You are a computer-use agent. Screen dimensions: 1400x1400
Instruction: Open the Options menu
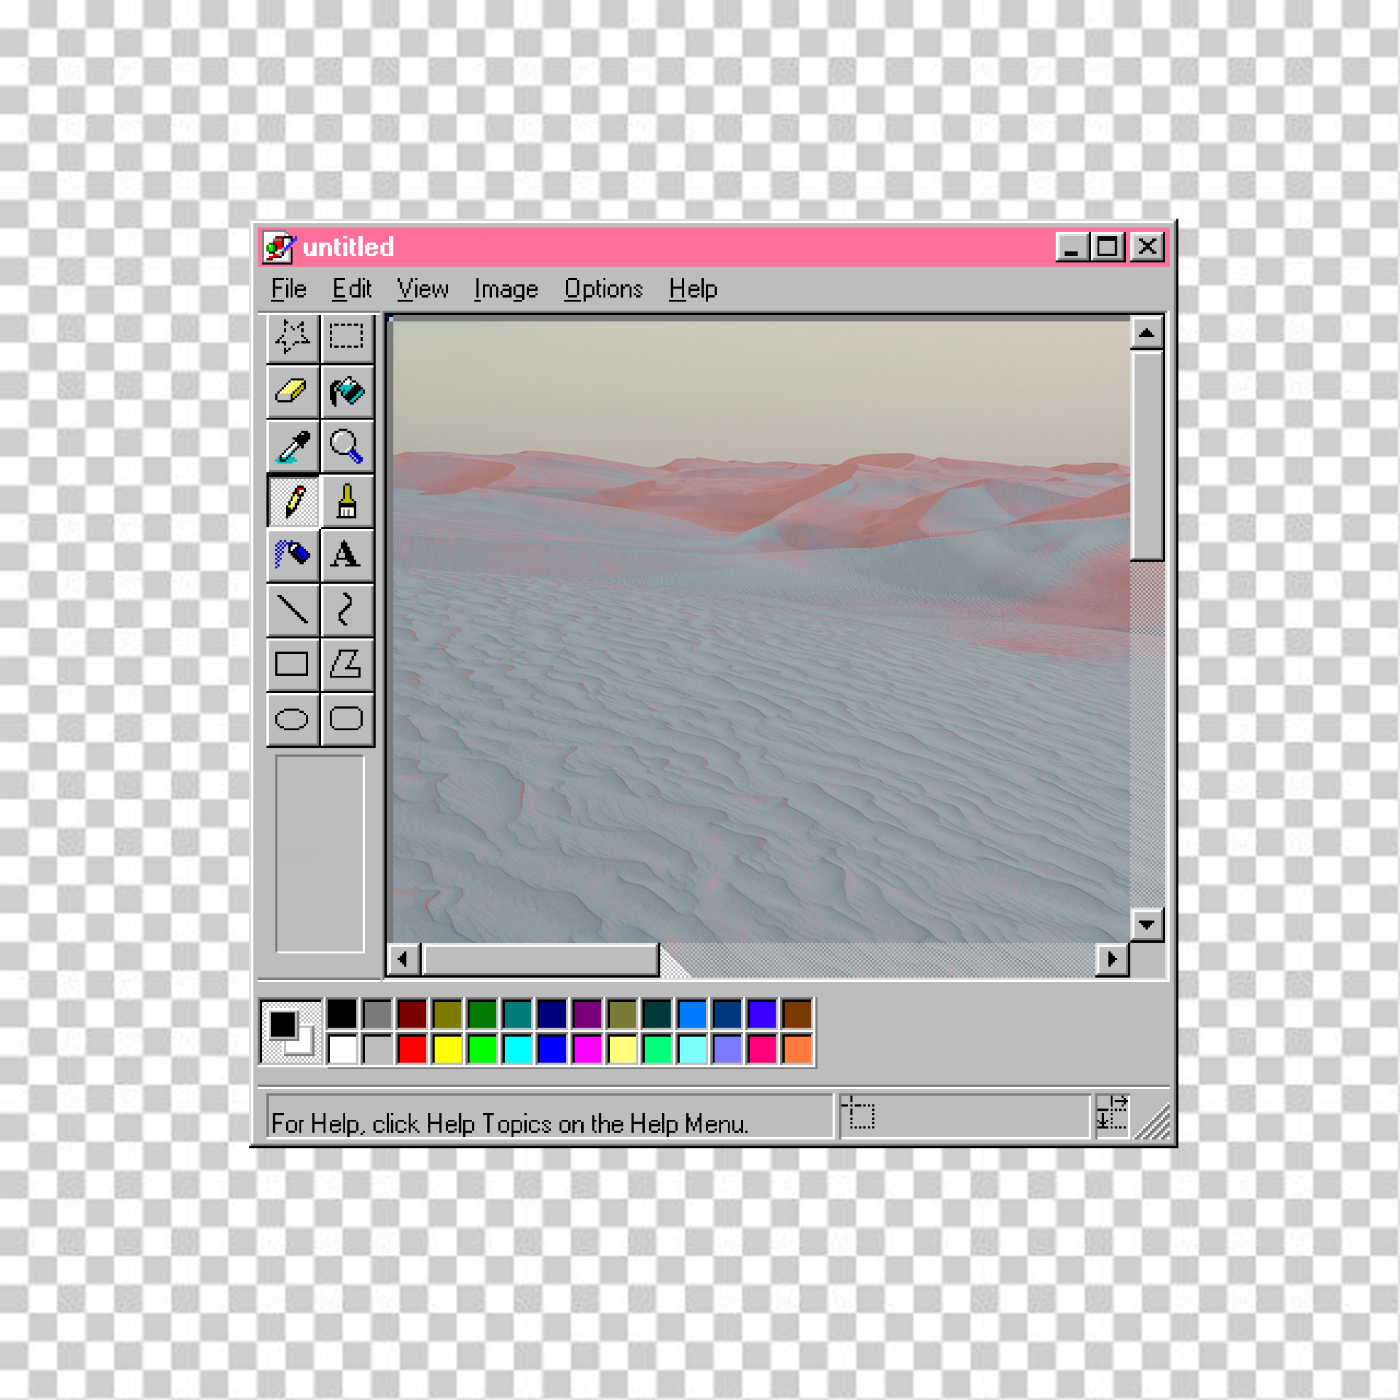603,289
